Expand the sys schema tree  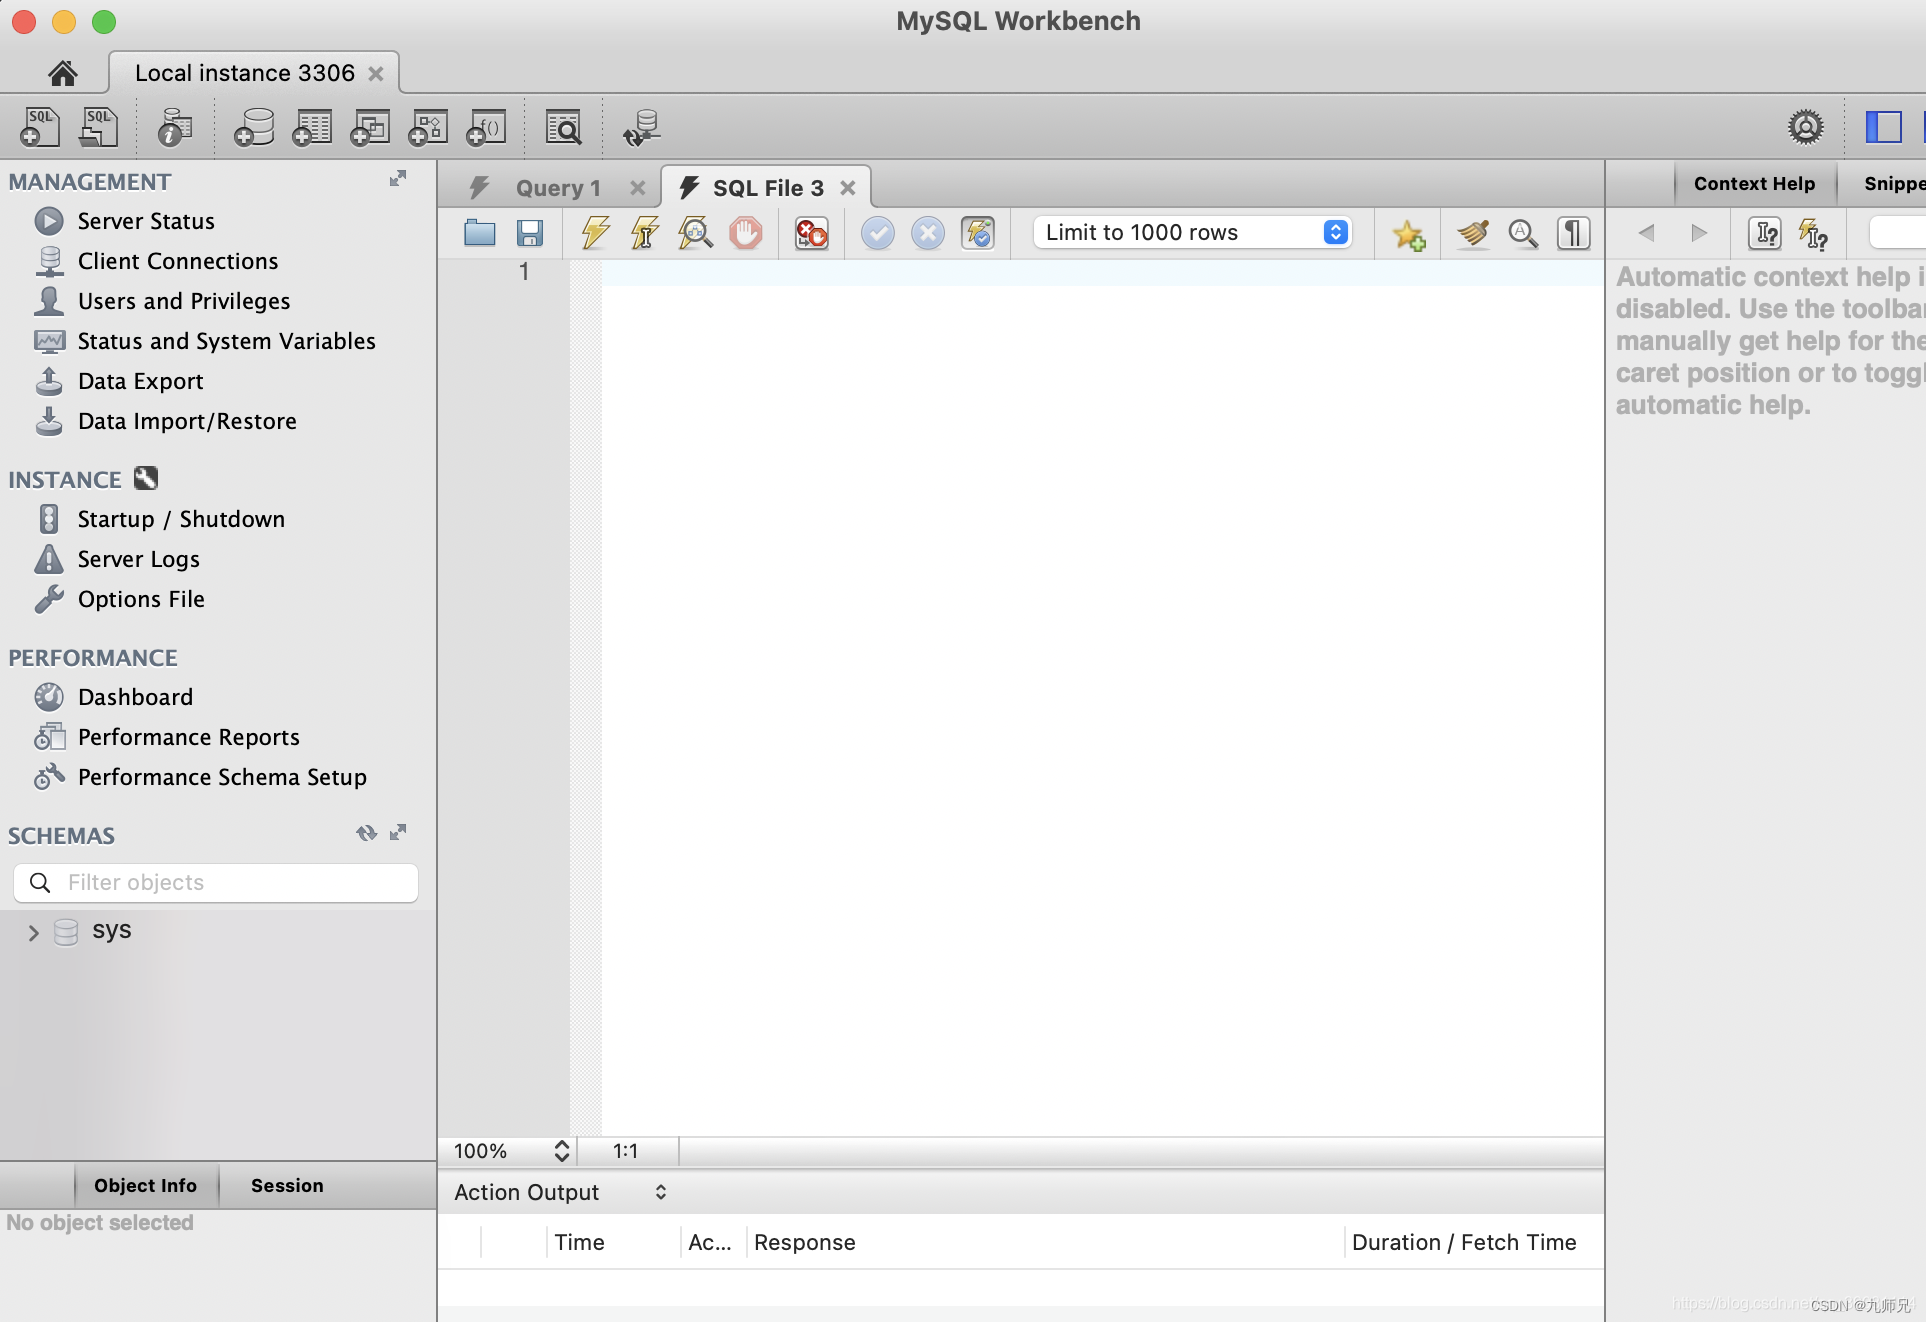pos(33,933)
